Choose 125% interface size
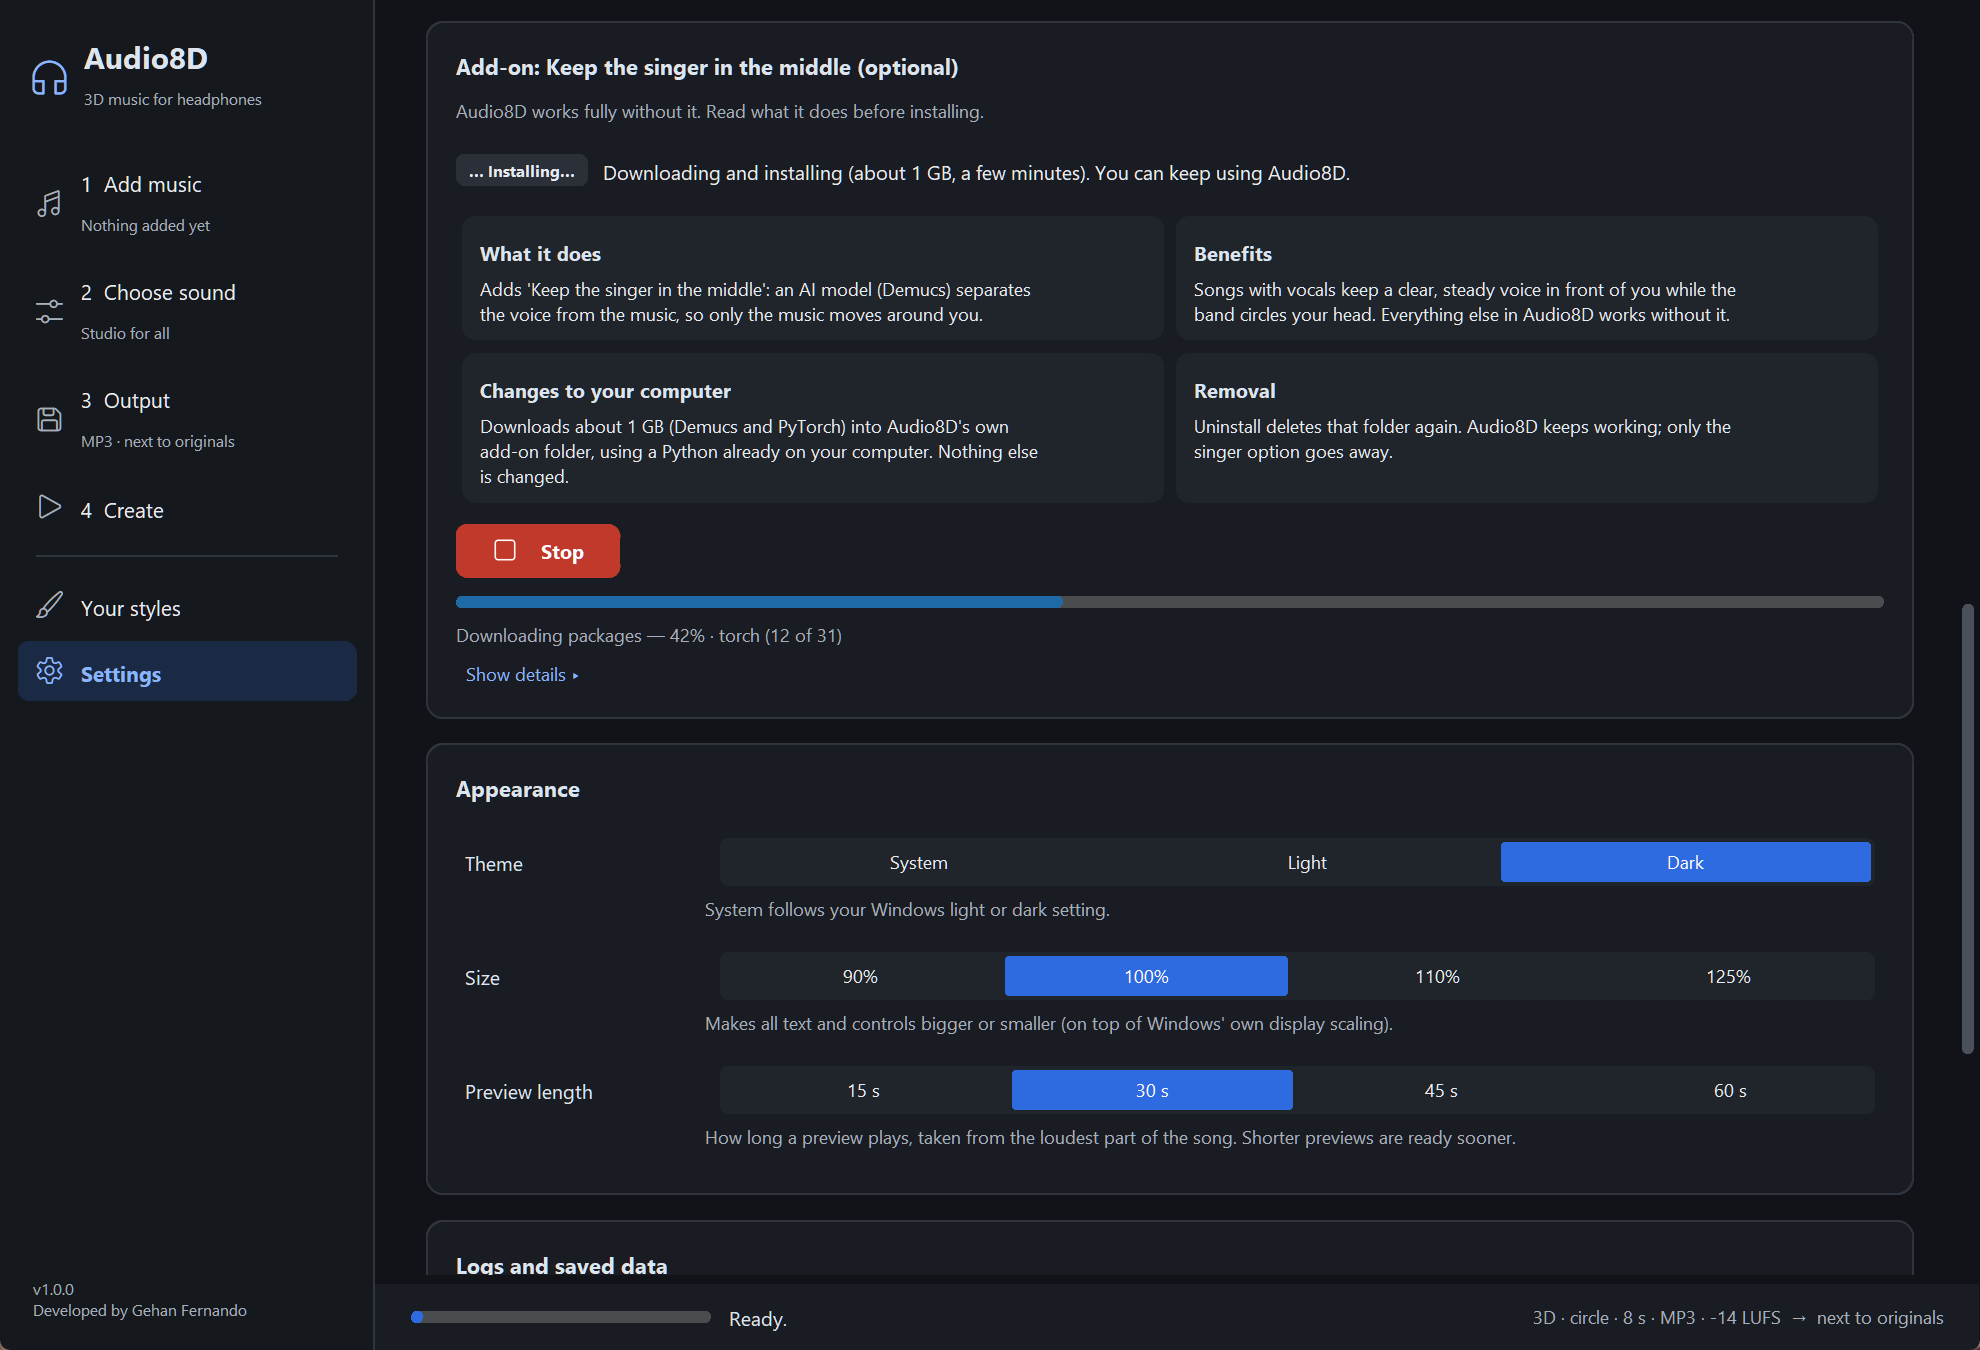The height and width of the screenshot is (1350, 1980). pyautogui.click(x=1728, y=976)
